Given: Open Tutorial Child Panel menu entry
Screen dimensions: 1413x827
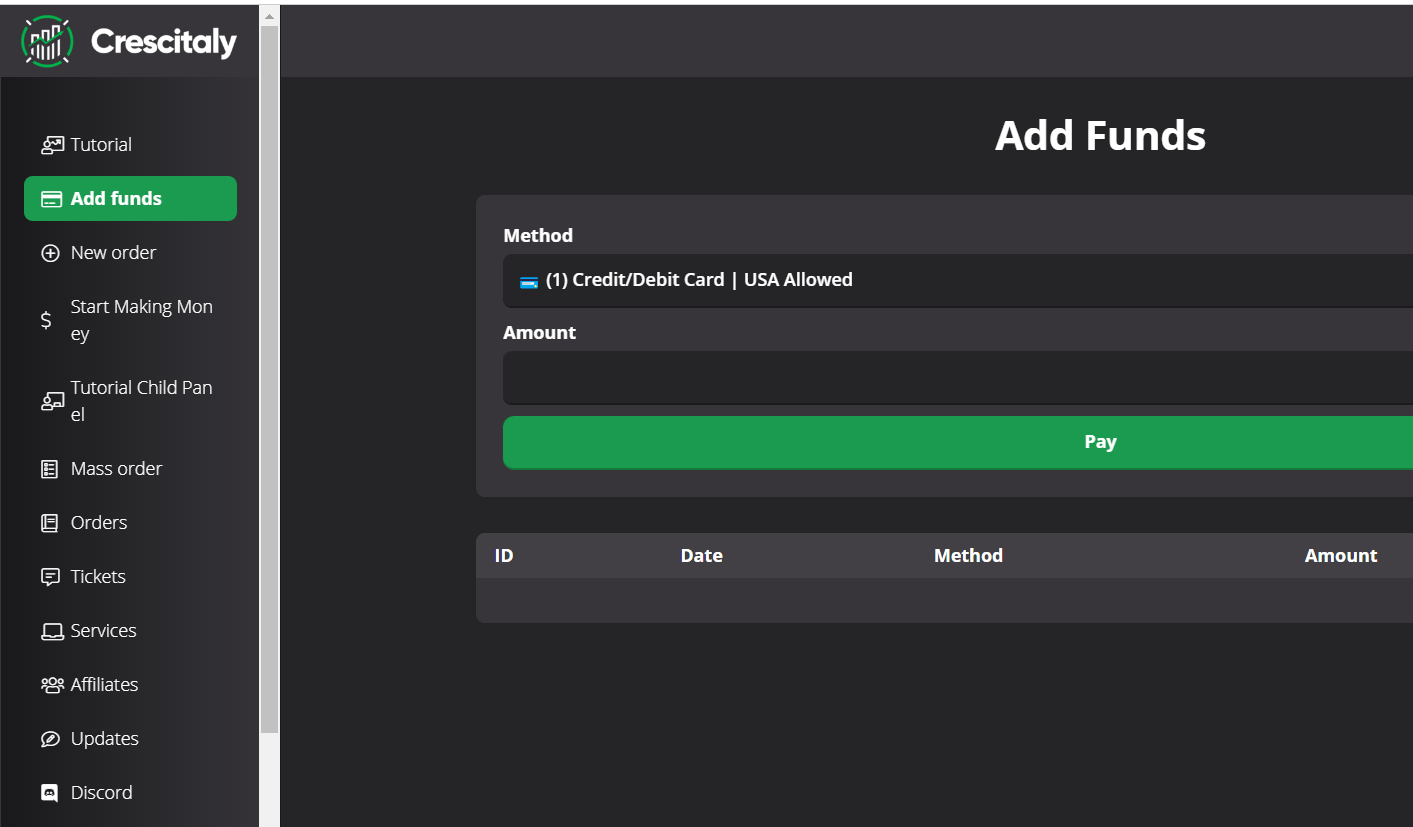Looking at the screenshot, I should [141, 401].
